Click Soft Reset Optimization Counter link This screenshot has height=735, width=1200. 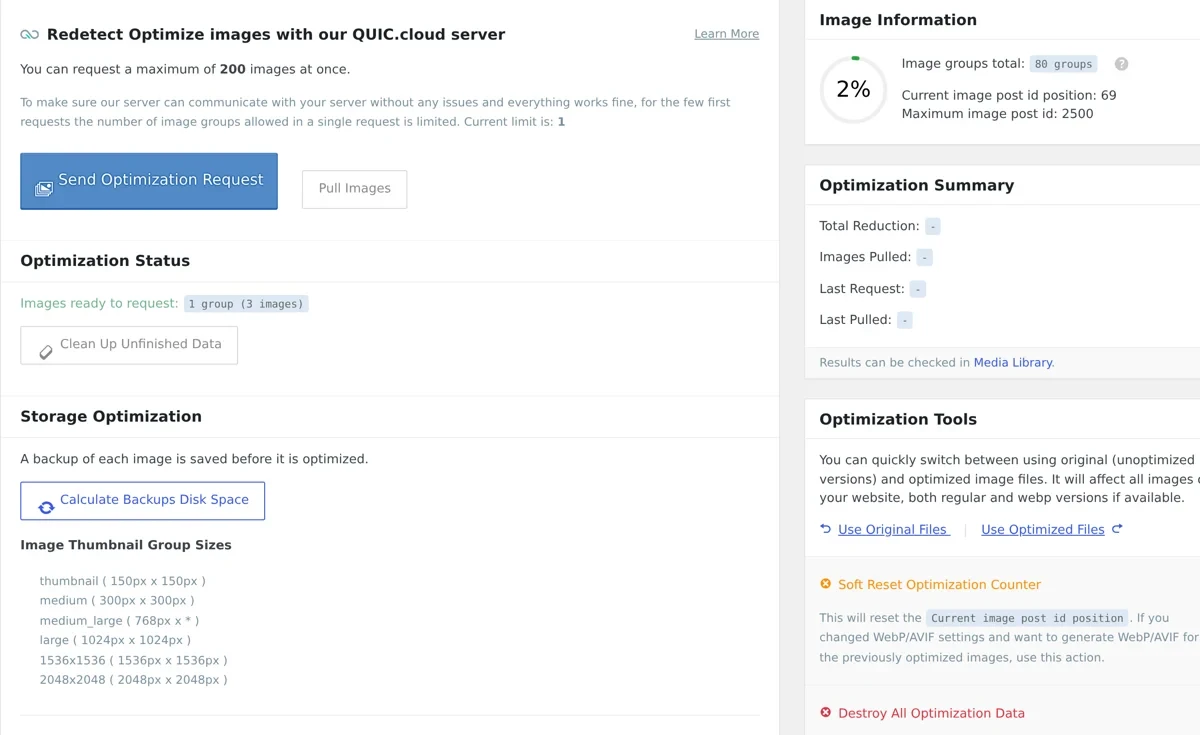point(939,585)
